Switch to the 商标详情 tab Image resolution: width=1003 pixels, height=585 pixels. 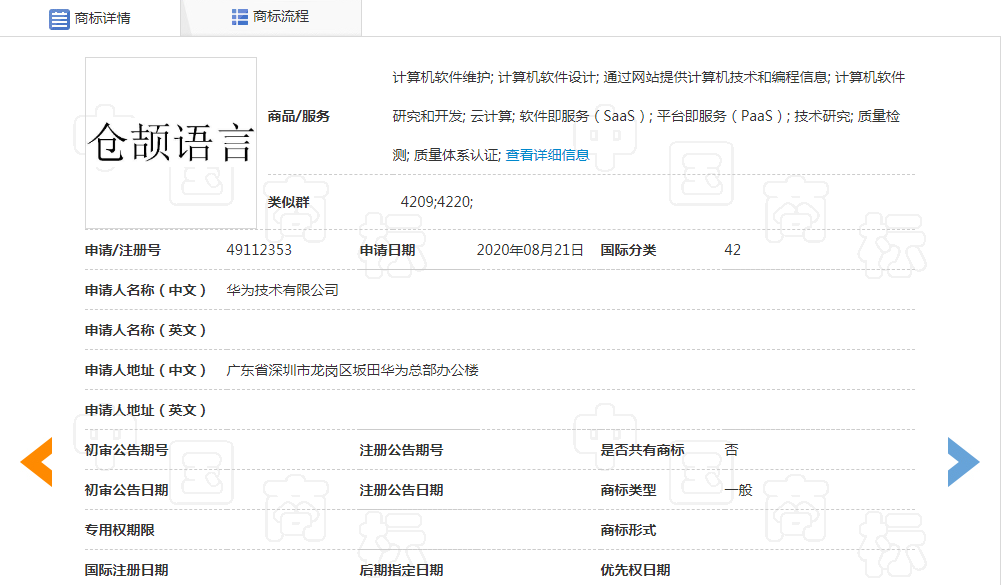[x=90, y=18]
